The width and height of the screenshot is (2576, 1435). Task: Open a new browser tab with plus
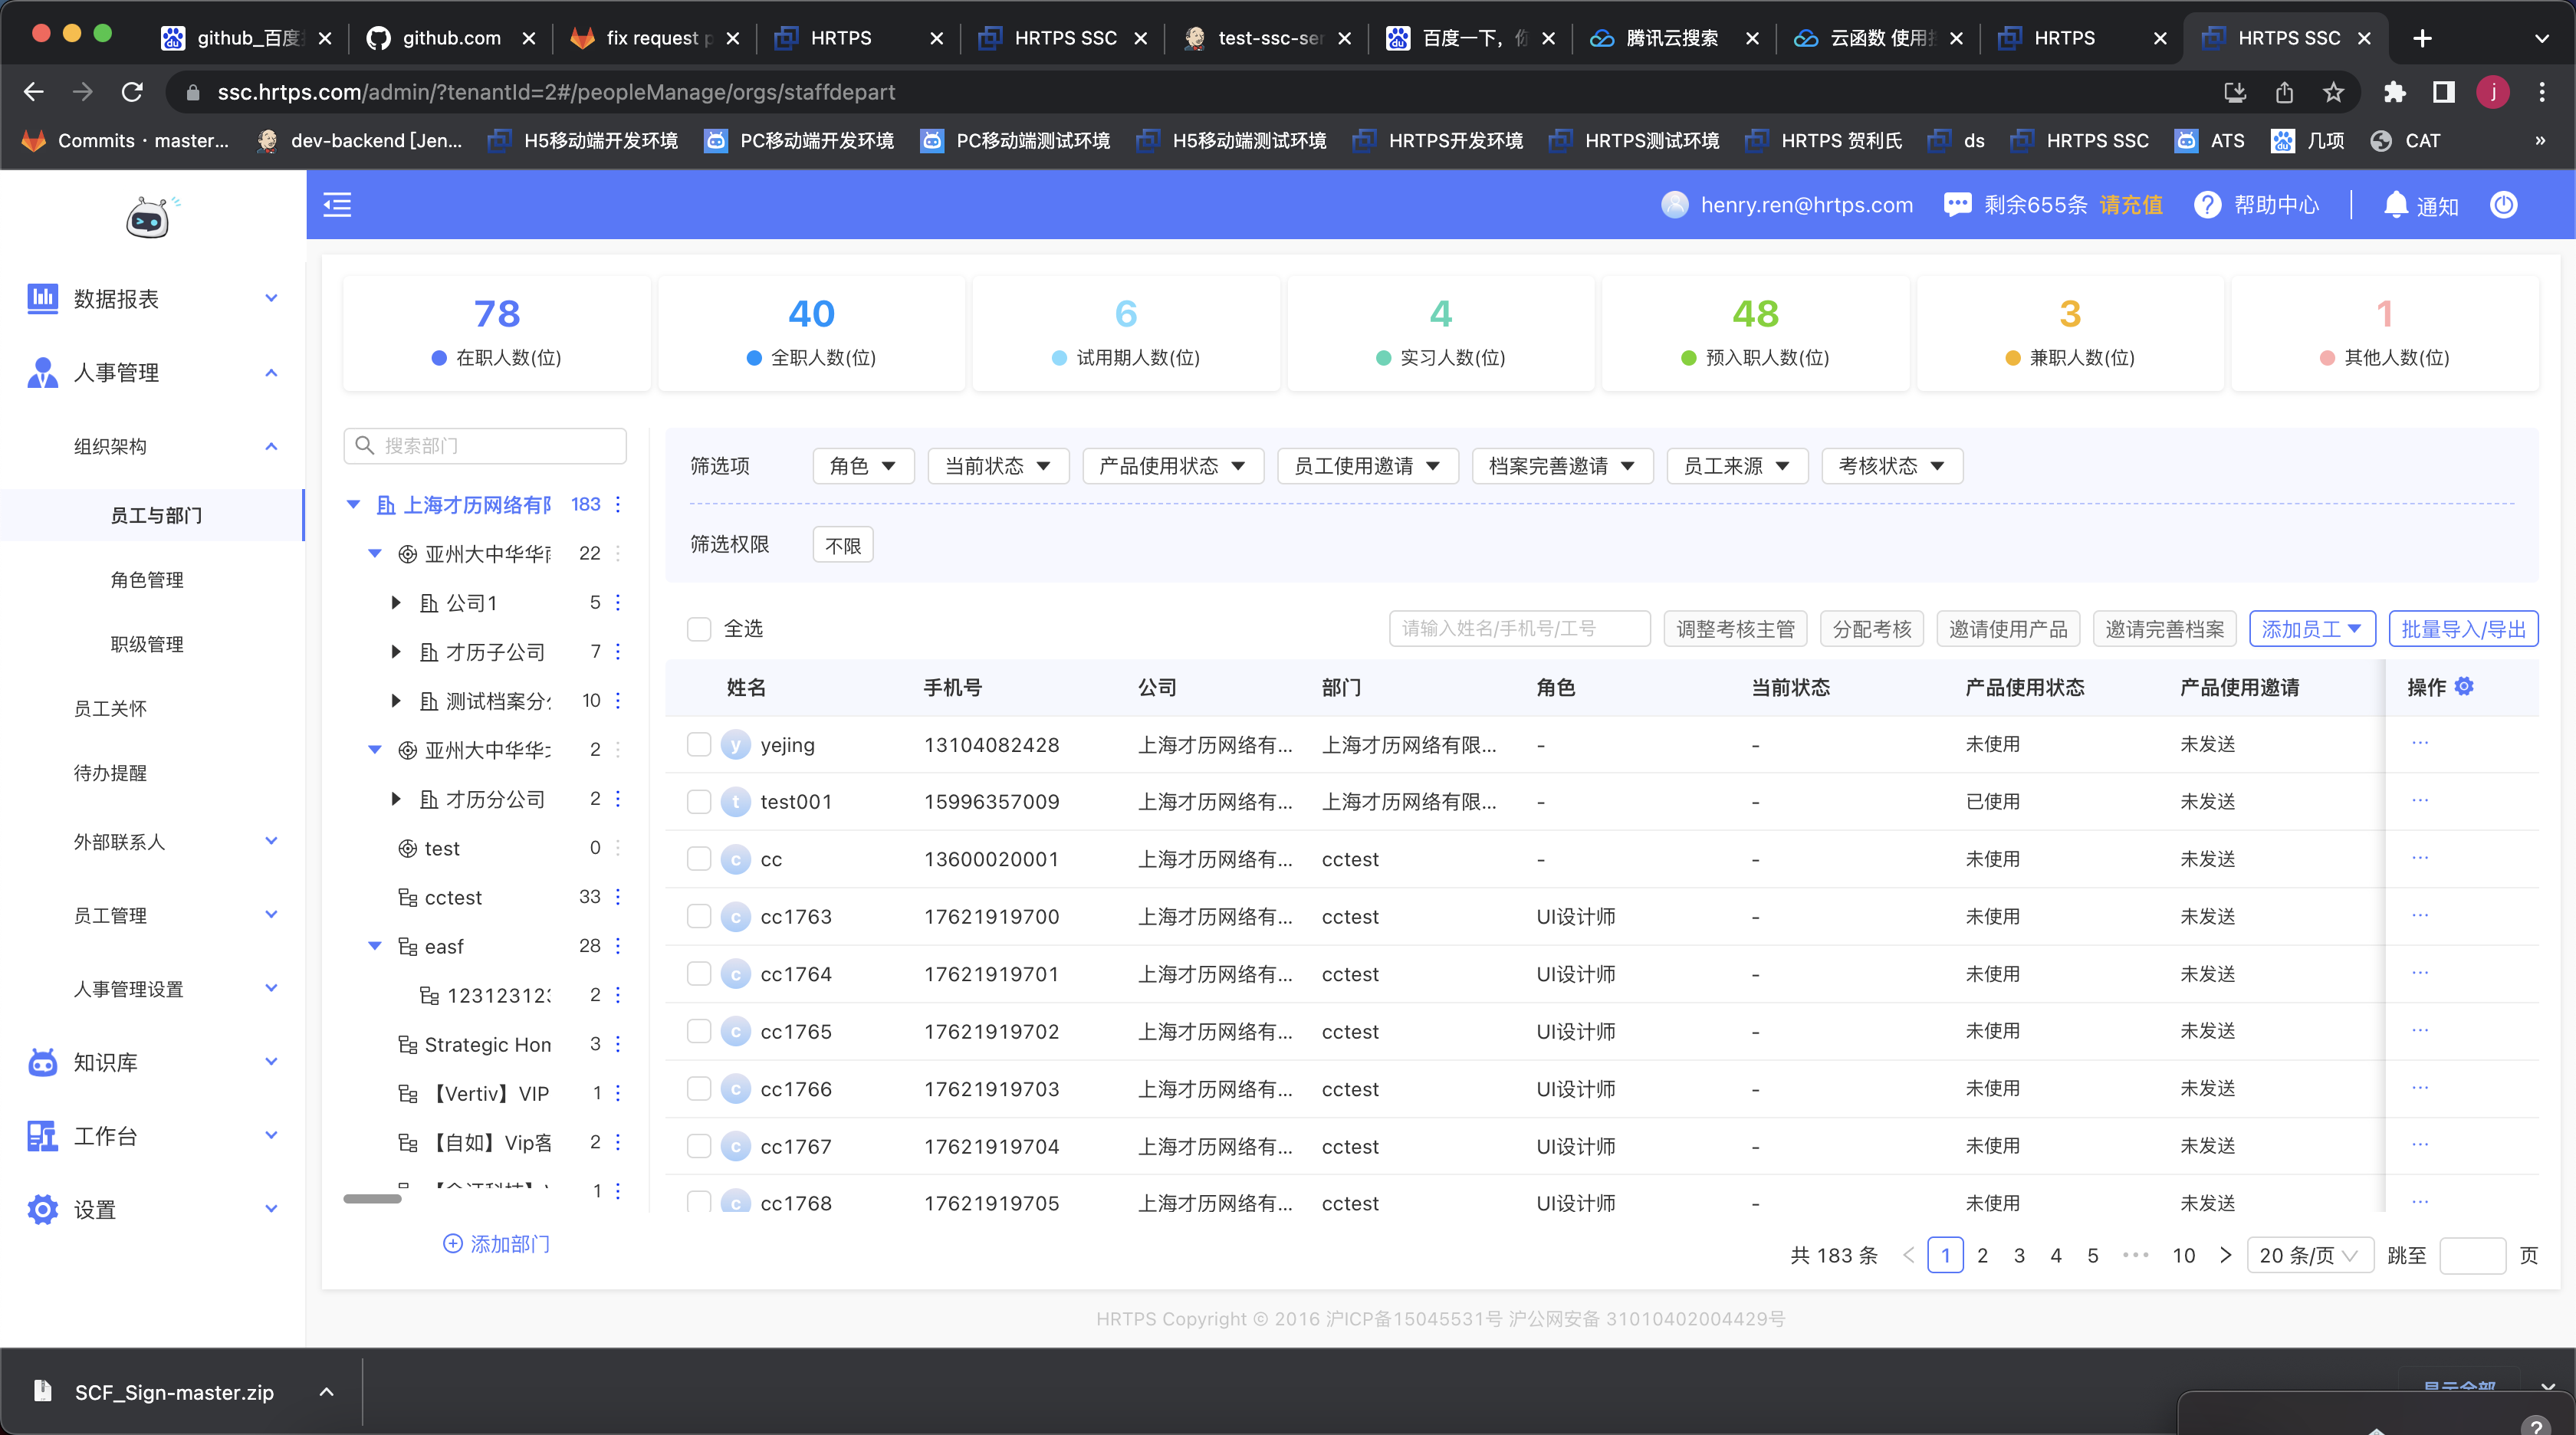2422,38
